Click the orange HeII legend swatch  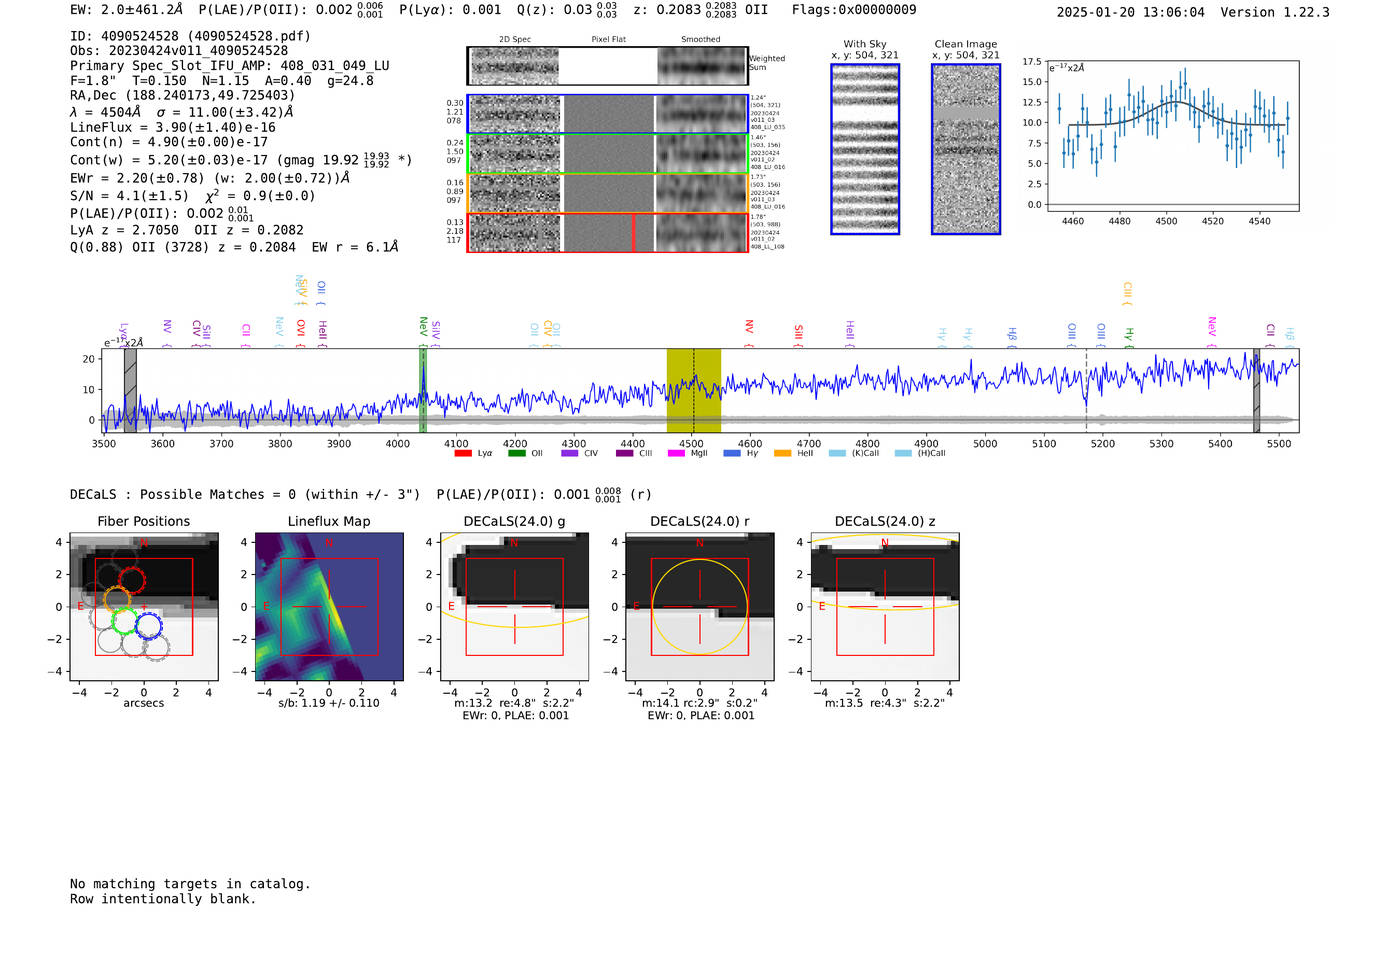coord(782,453)
